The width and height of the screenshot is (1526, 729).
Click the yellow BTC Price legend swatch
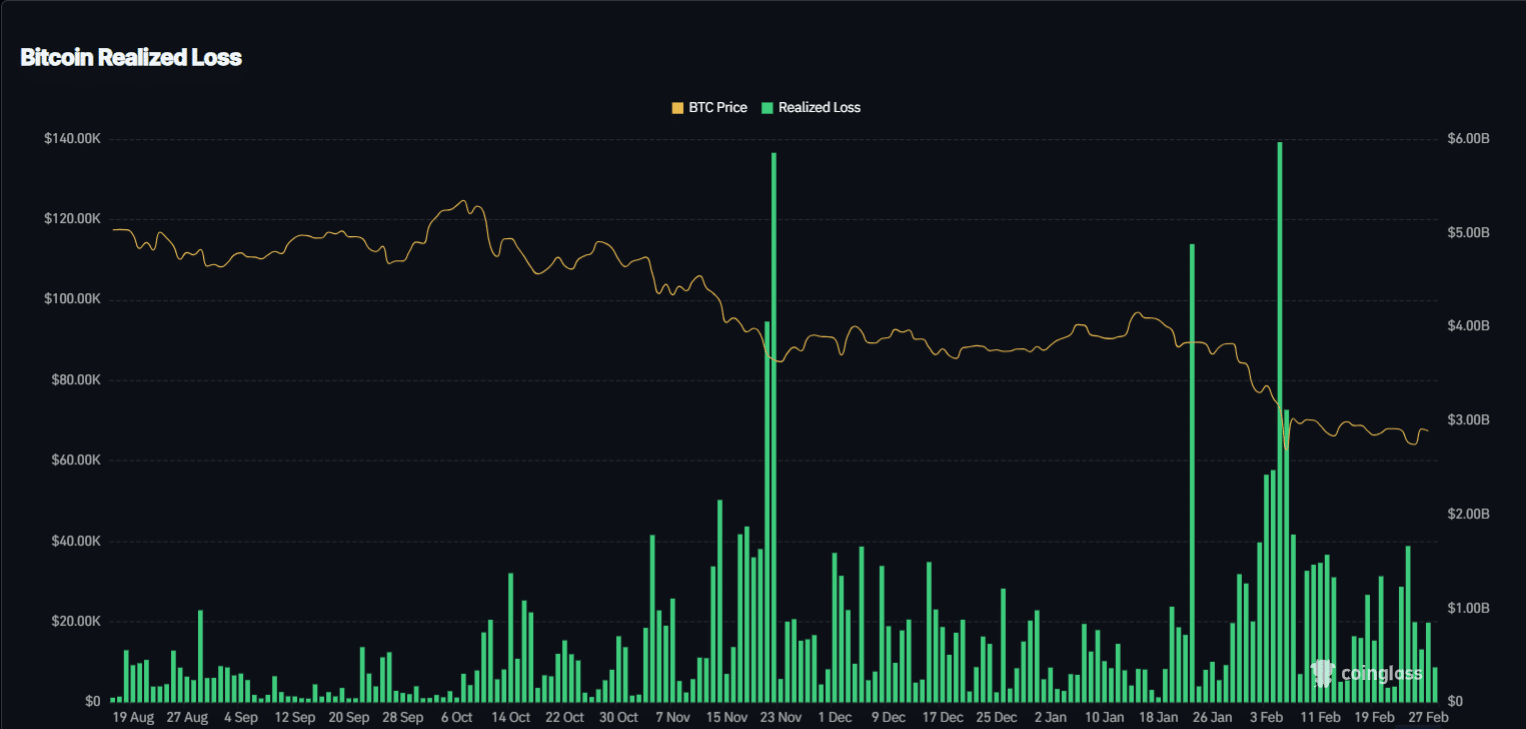pyautogui.click(x=677, y=107)
